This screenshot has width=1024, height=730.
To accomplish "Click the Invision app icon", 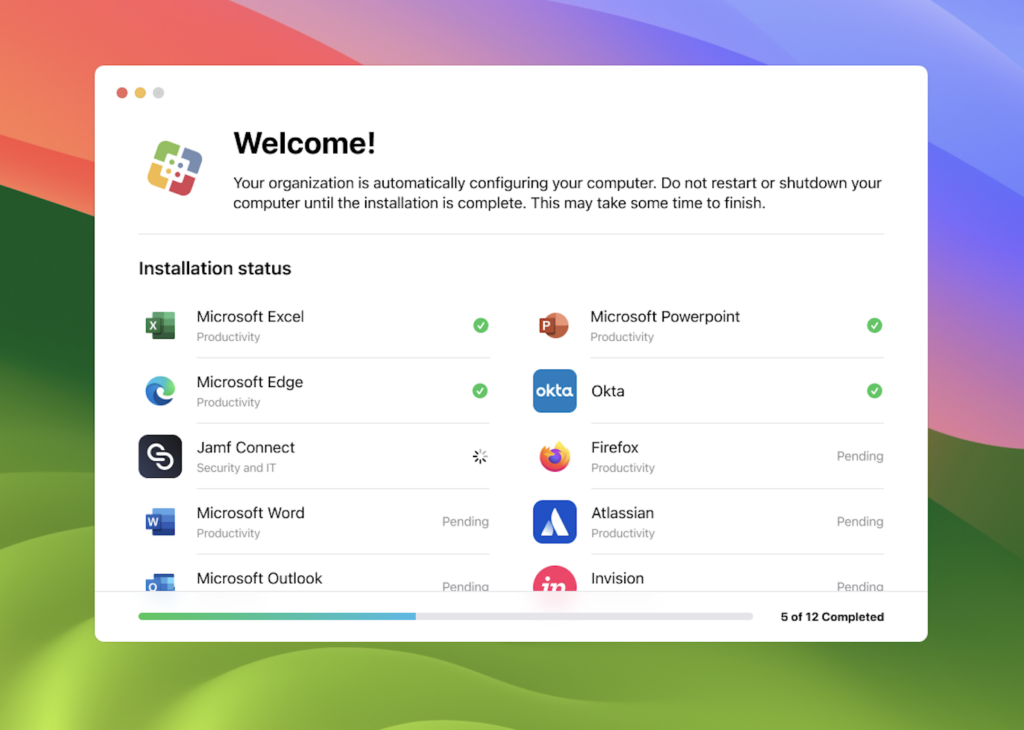I will click(554, 579).
